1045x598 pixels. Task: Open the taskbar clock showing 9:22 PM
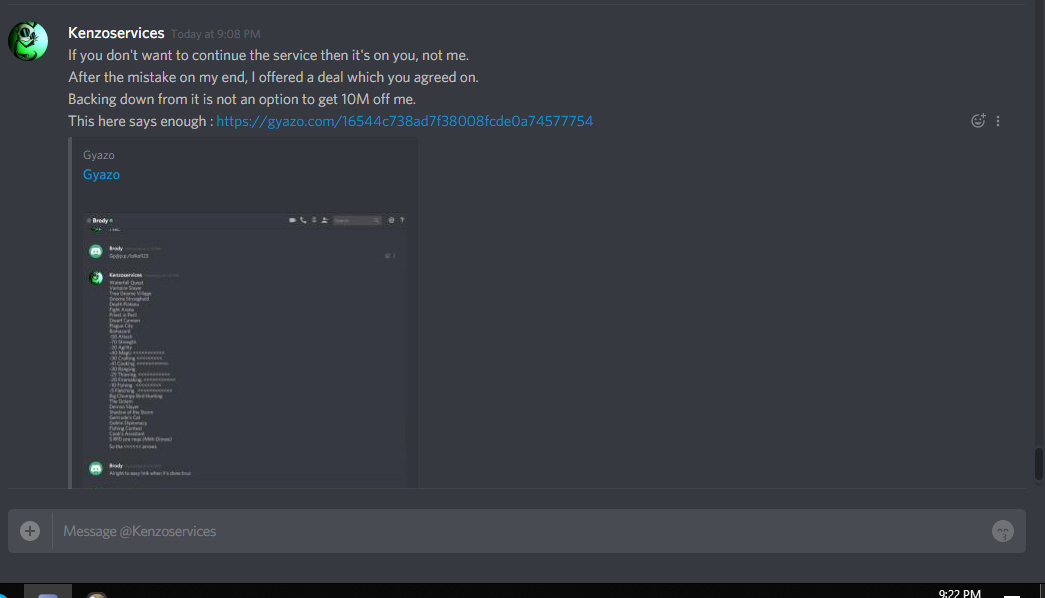(959, 593)
